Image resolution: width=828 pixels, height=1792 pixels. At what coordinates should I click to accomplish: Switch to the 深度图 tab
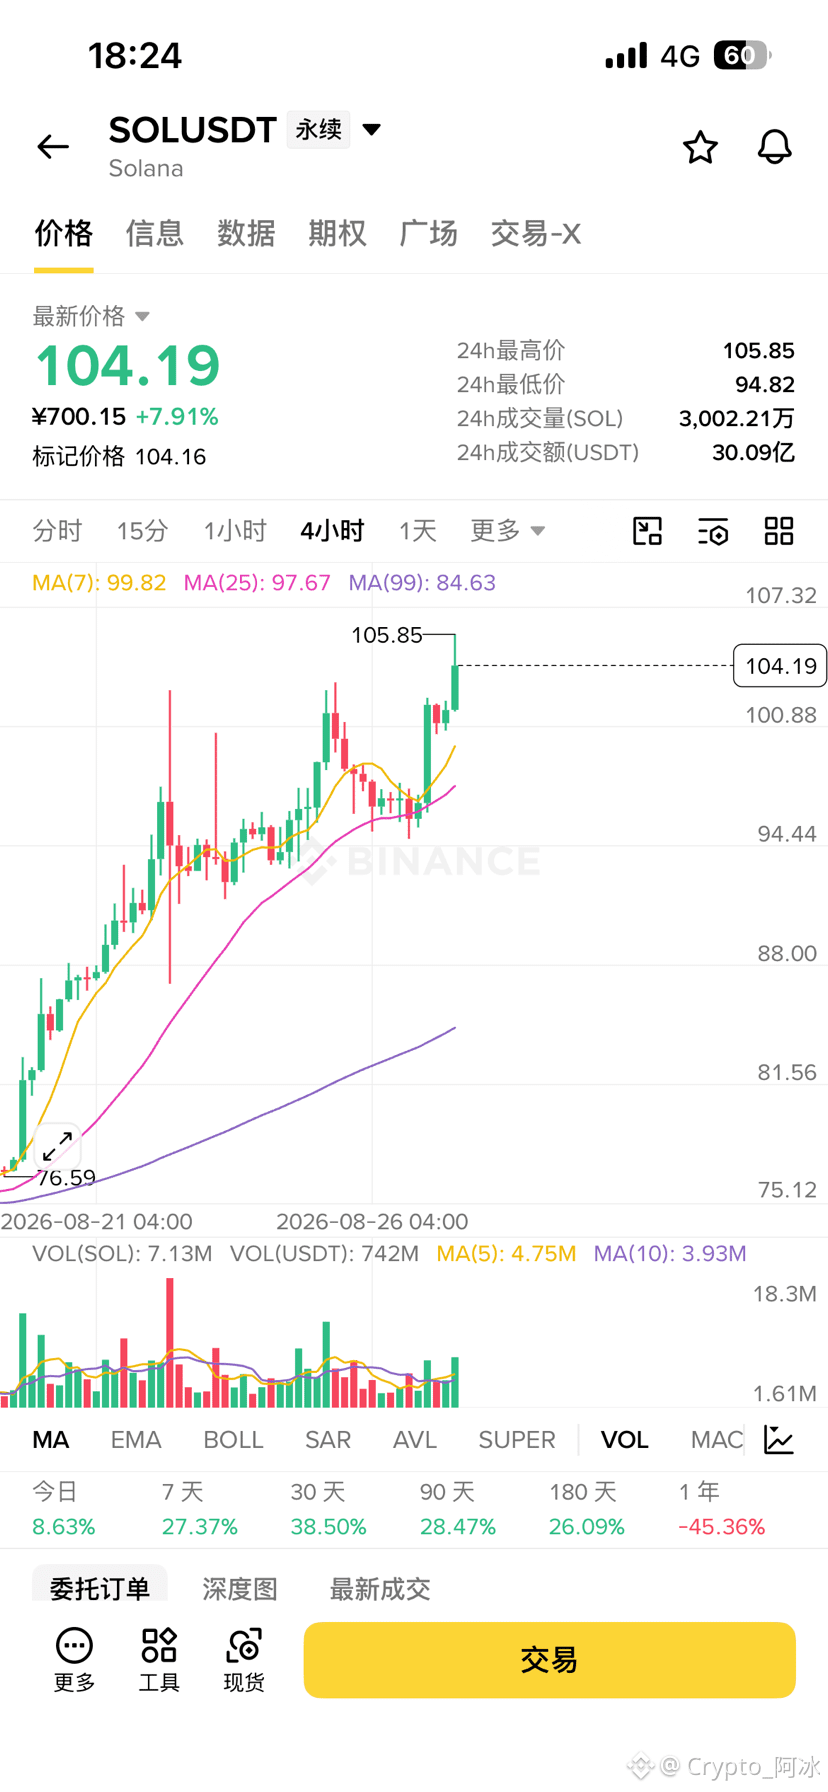240,1588
